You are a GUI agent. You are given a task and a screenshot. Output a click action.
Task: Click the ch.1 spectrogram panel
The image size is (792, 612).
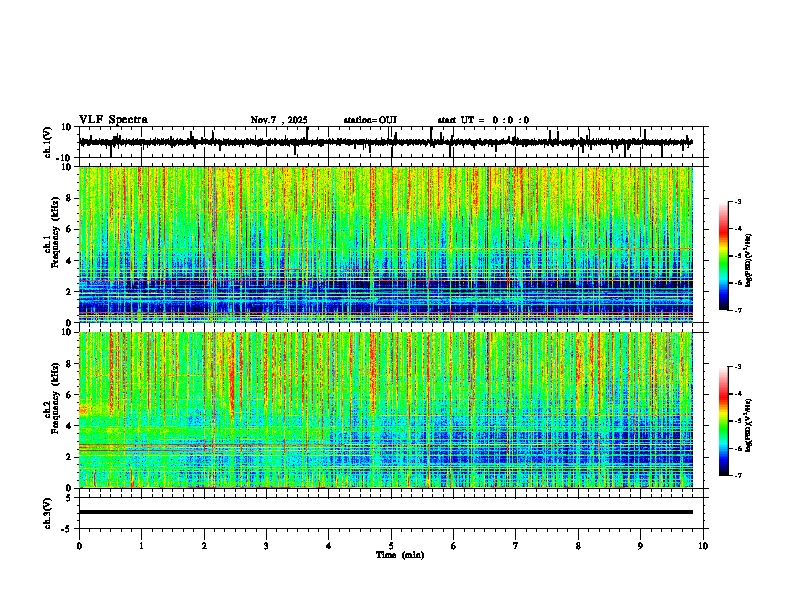386,244
